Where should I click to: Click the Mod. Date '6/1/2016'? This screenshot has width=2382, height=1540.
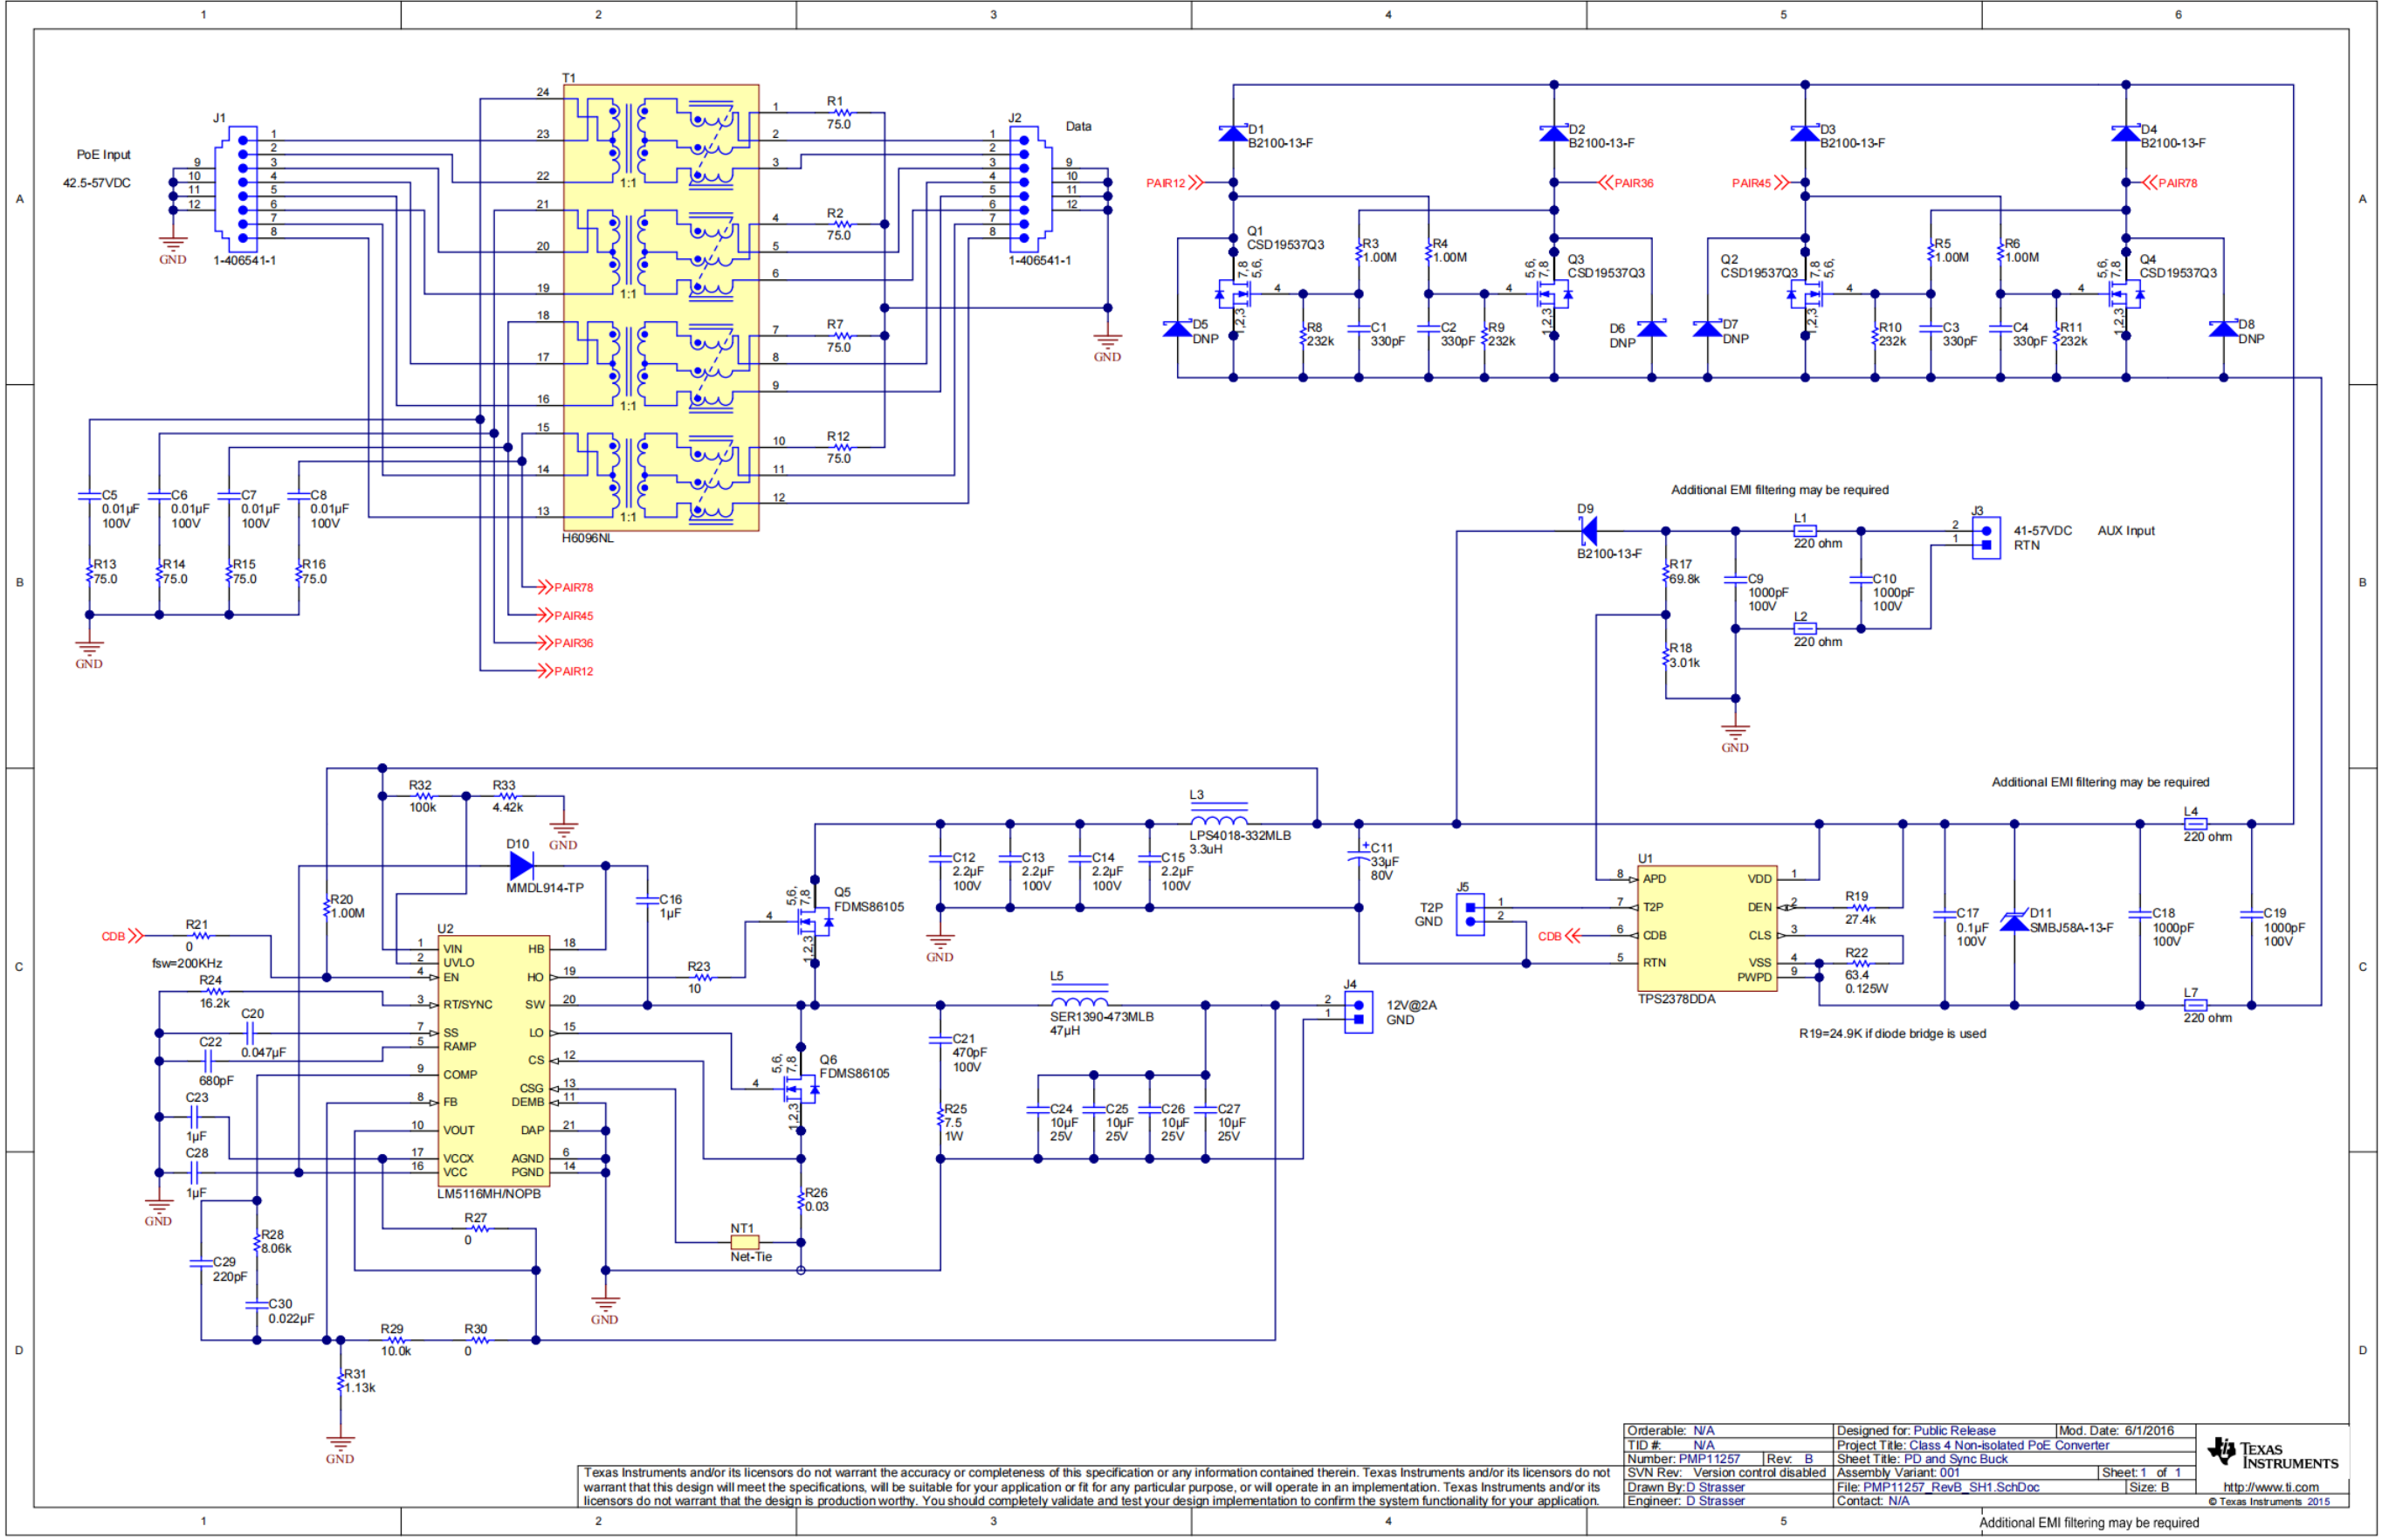(x=2149, y=1431)
